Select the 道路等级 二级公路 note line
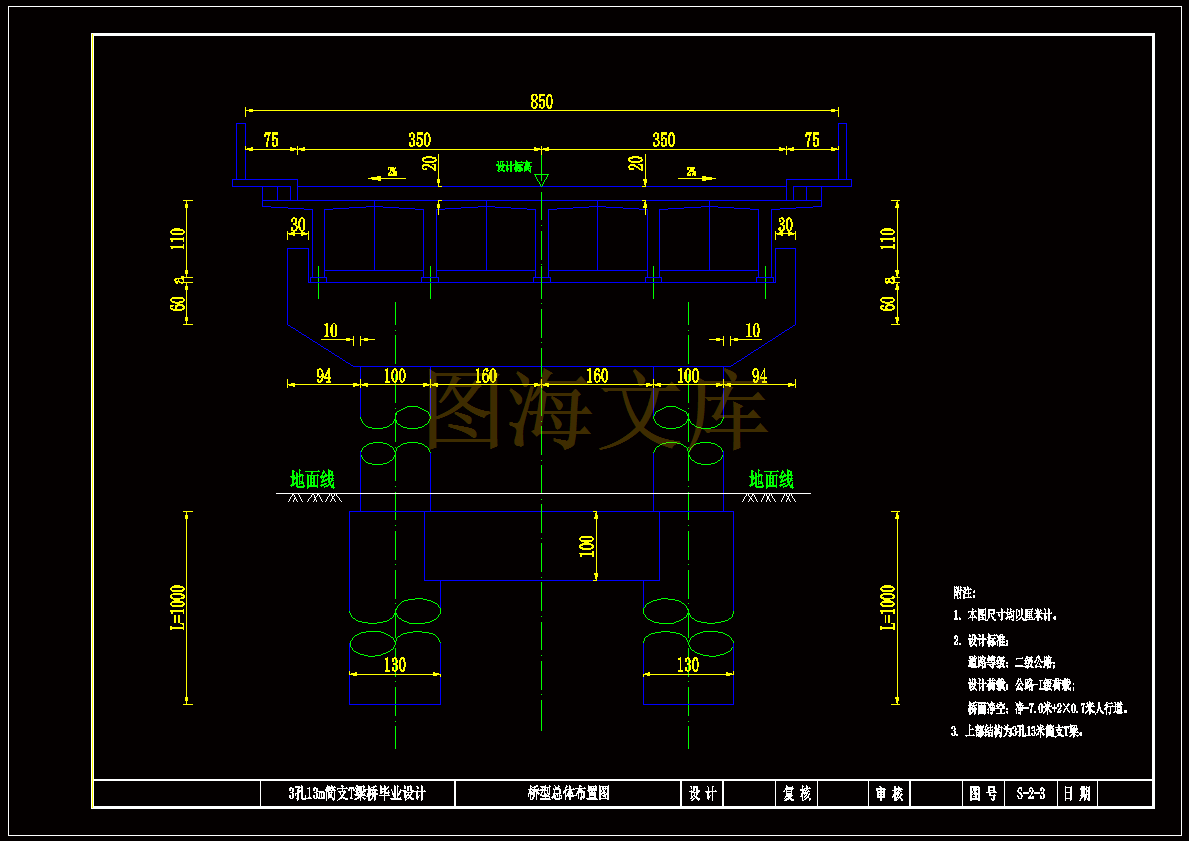This screenshot has width=1189, height=841. click(1012, 662)
